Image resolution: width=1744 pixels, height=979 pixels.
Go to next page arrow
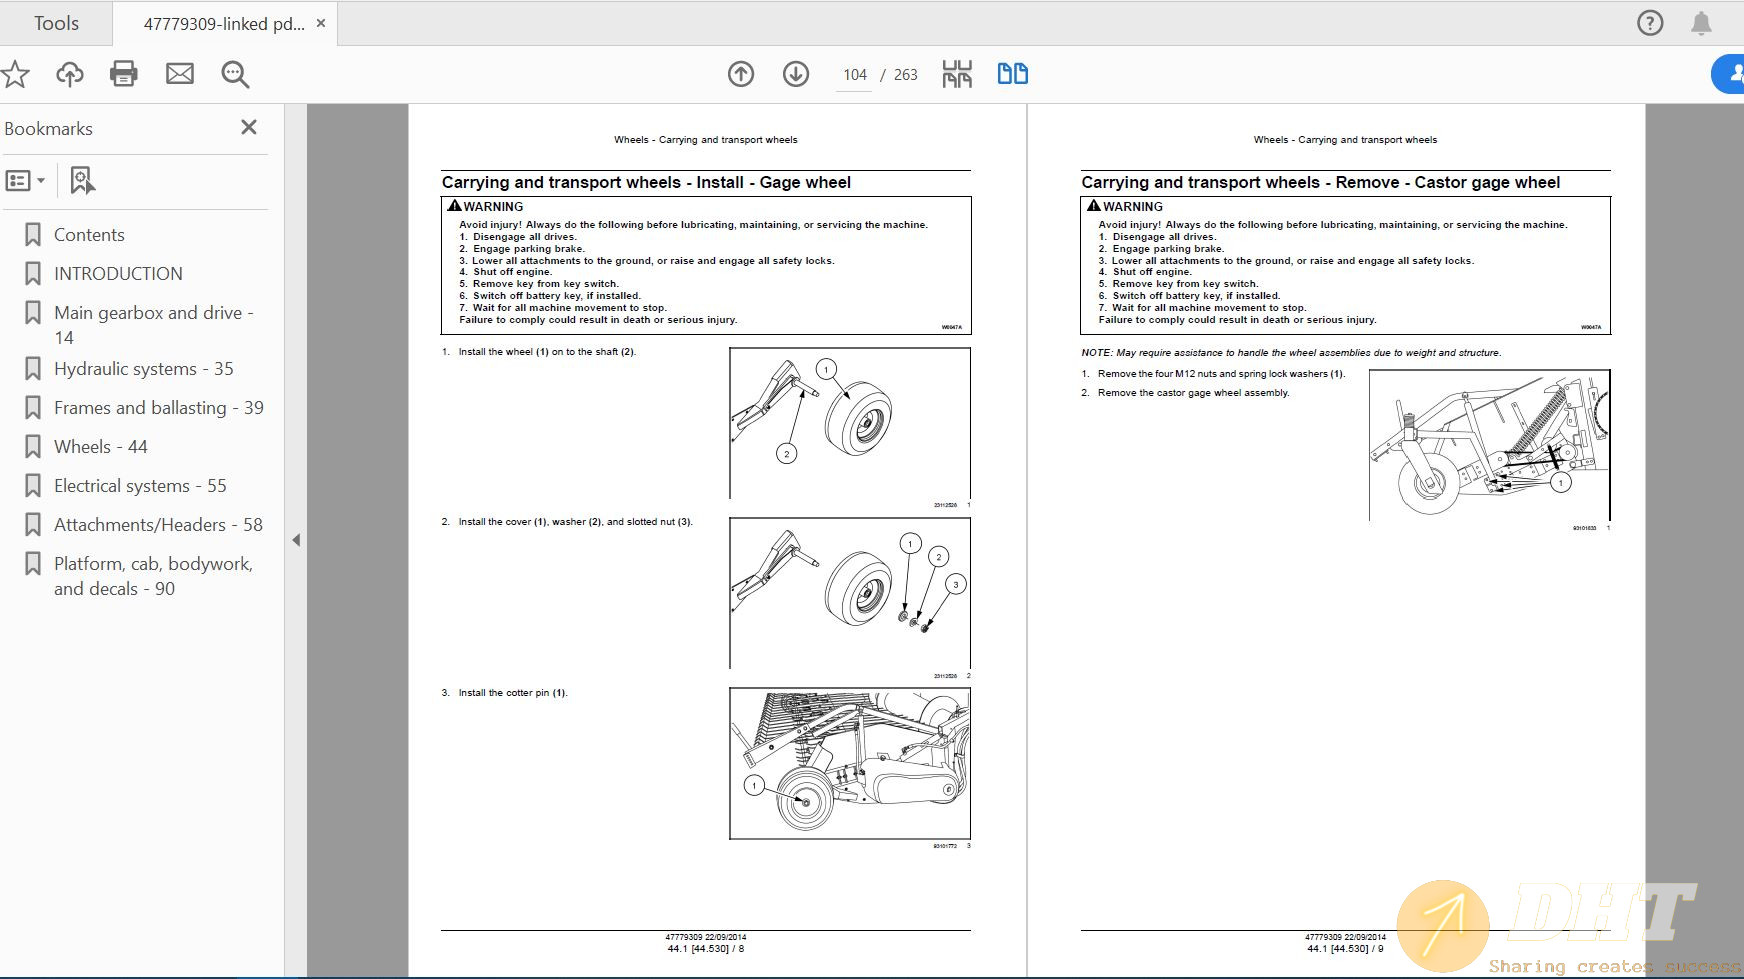(x=796, y=74)
